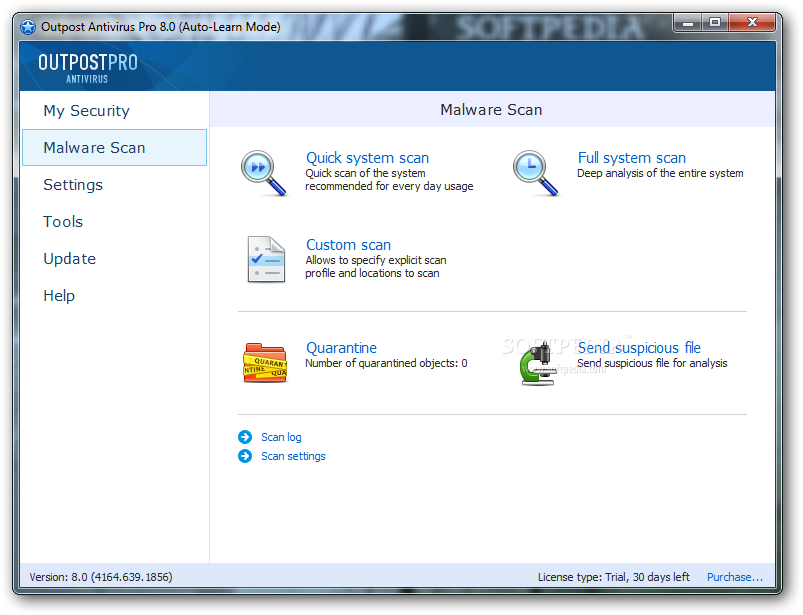Click the Custom scan checklist document icon
The height and width of the screenshot is (615, 803).
pyautogui.click(x=266, y=260)
